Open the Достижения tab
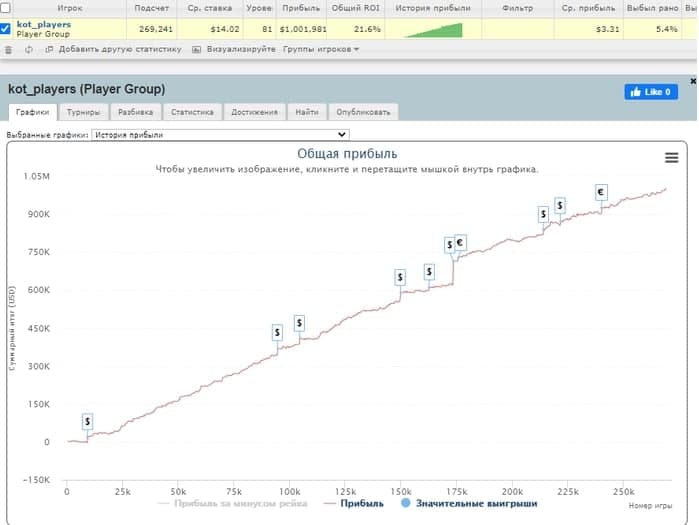 click(x=255, y=112)
